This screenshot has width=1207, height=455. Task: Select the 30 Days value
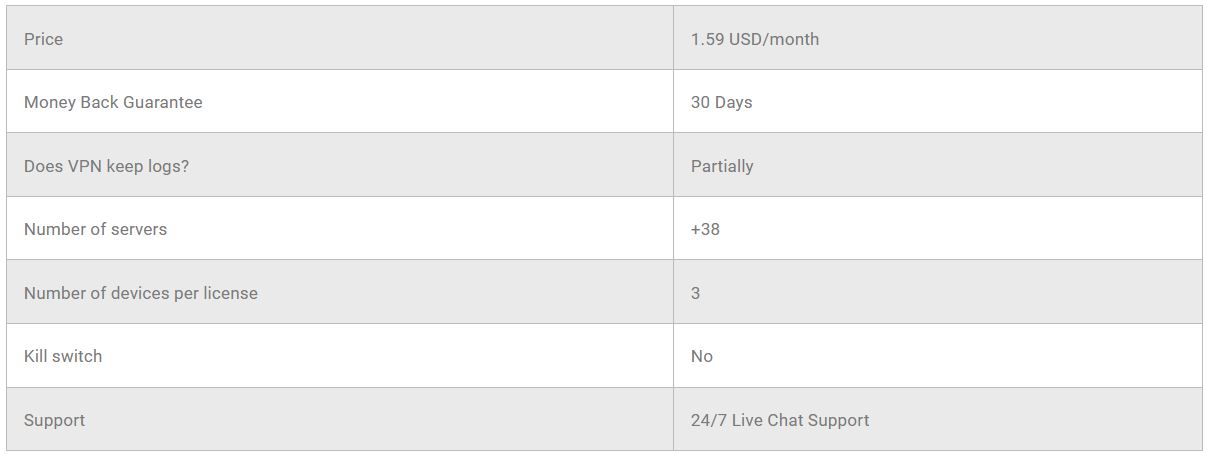(721, 102)
